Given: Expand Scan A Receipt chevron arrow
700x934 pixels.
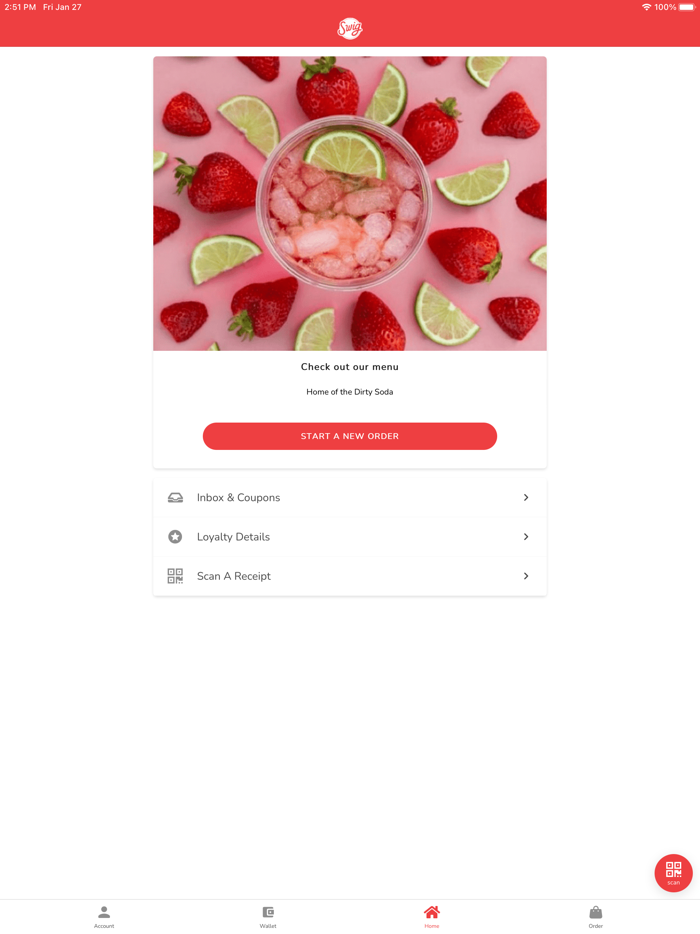Looking at the screenshot, I should (526, 576).
